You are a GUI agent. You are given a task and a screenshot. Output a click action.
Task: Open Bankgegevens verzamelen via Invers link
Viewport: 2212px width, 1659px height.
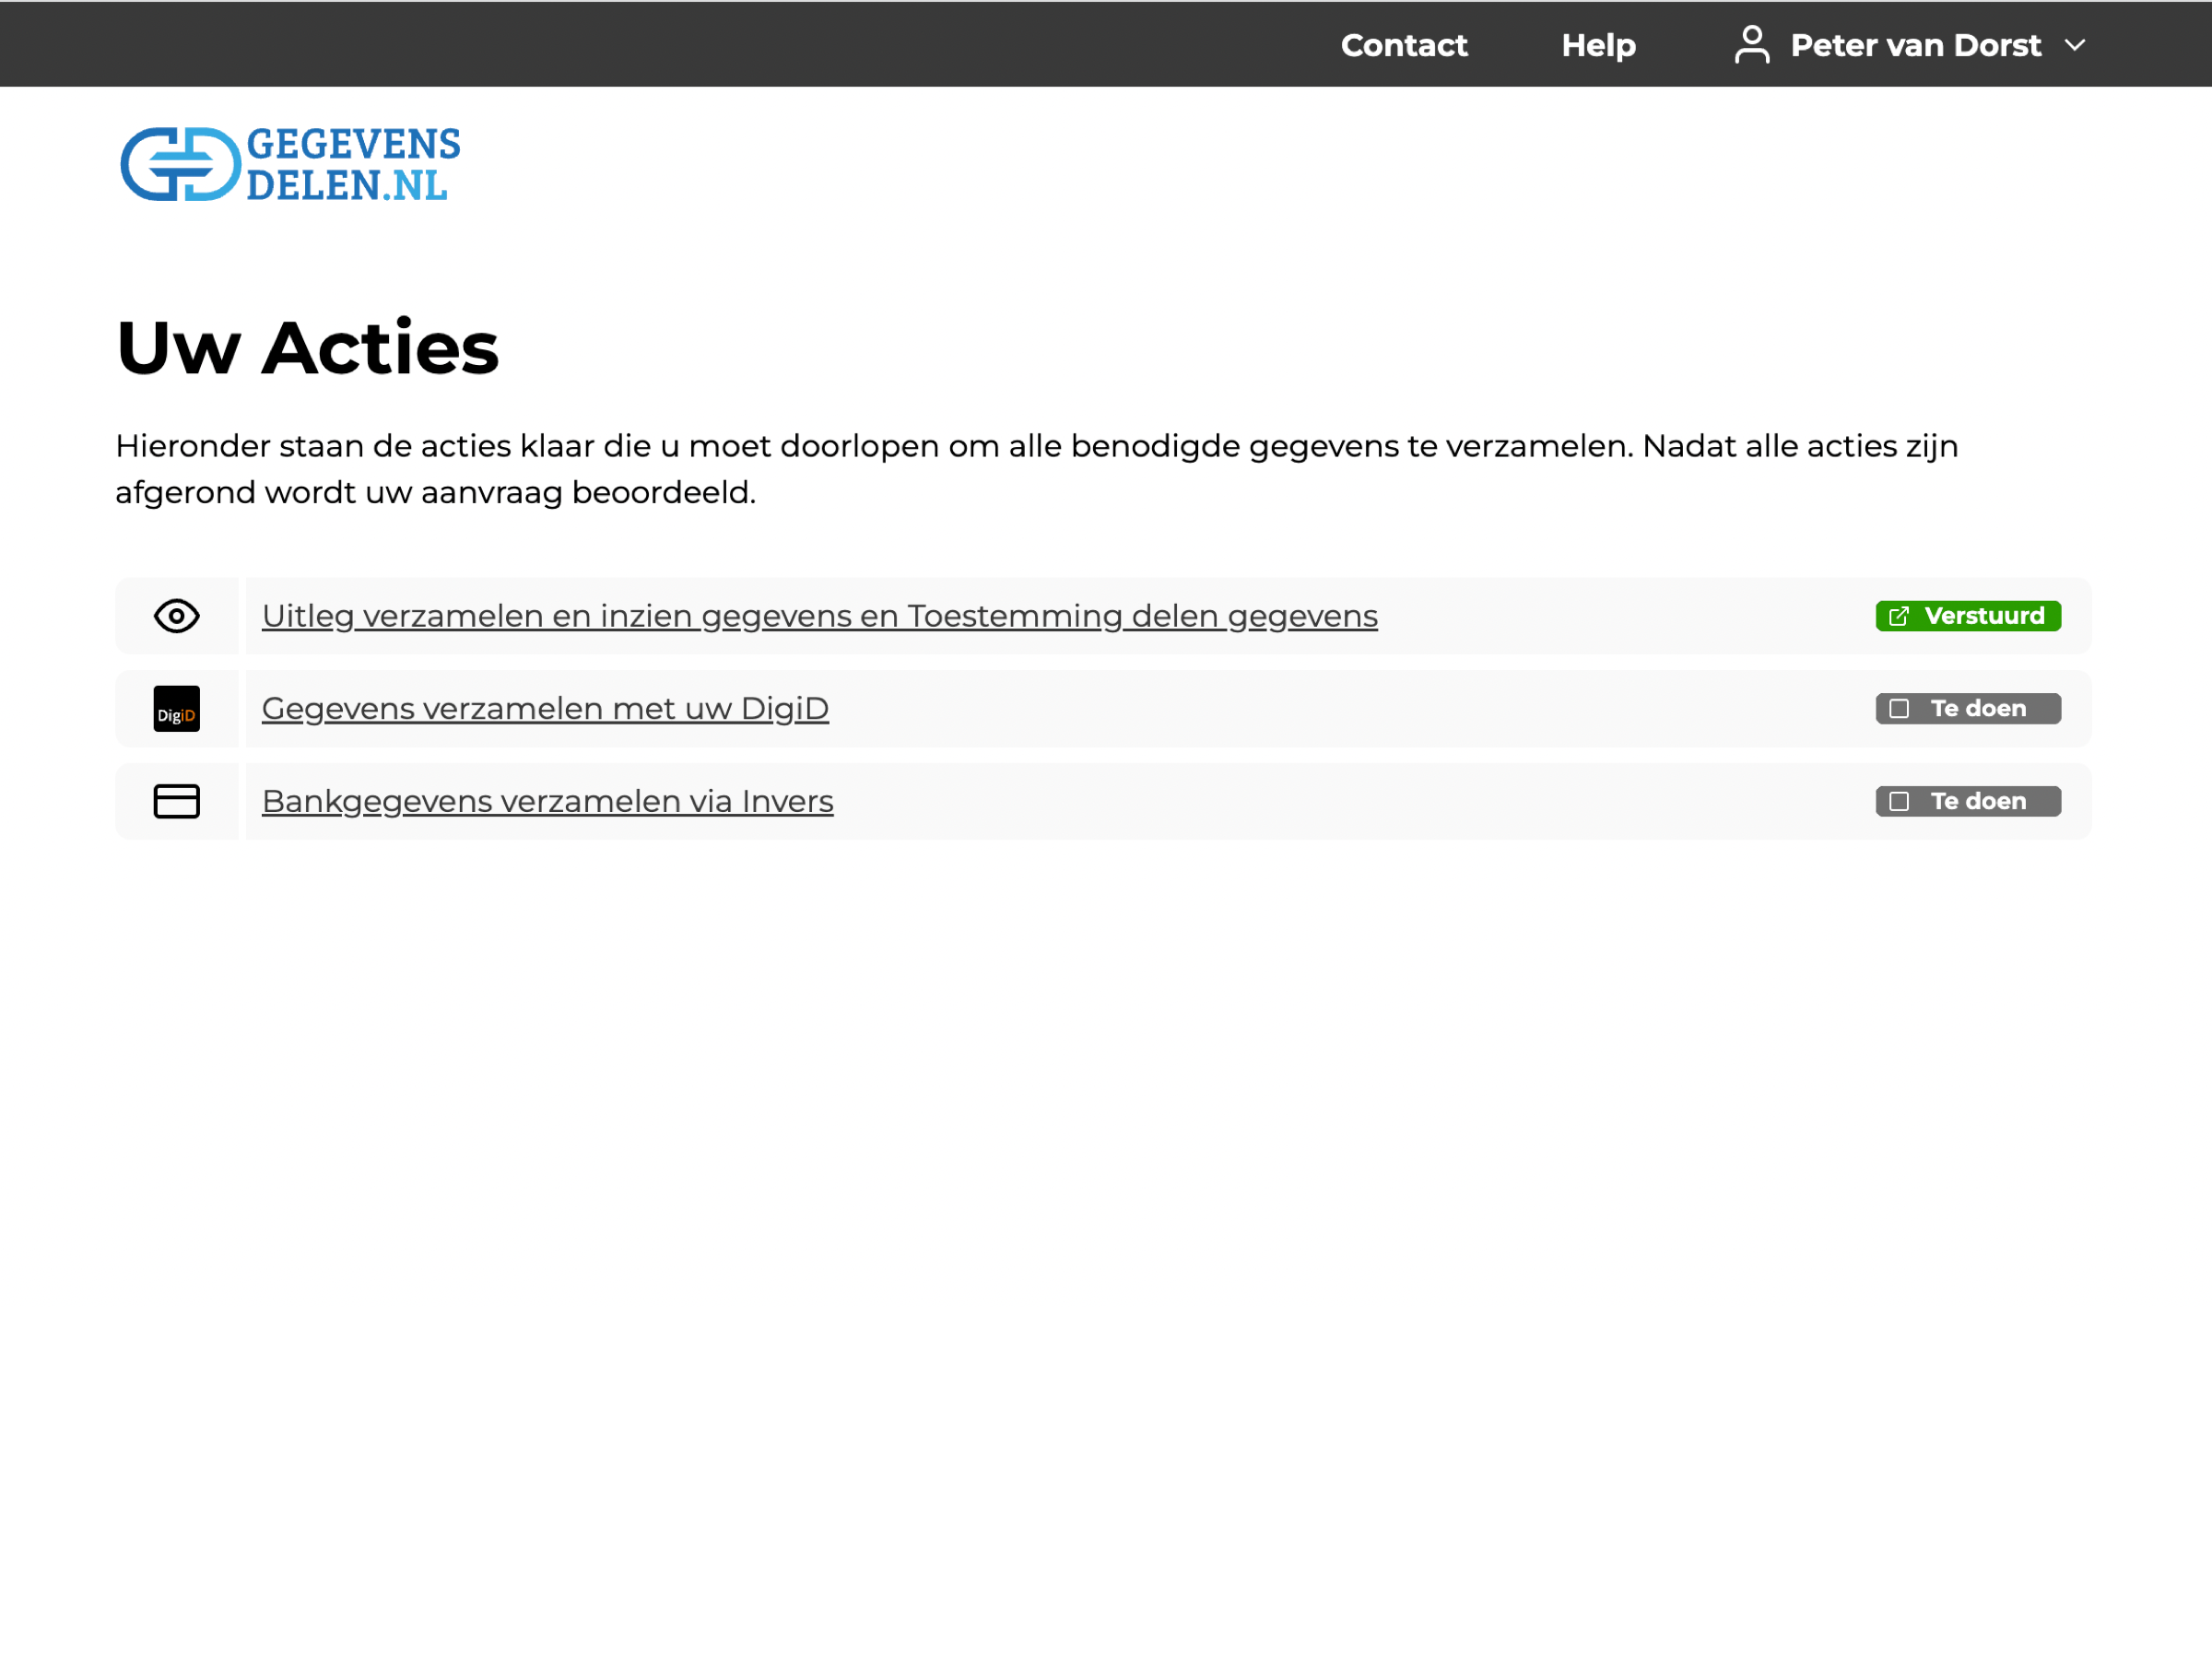[x=547, y=801]
